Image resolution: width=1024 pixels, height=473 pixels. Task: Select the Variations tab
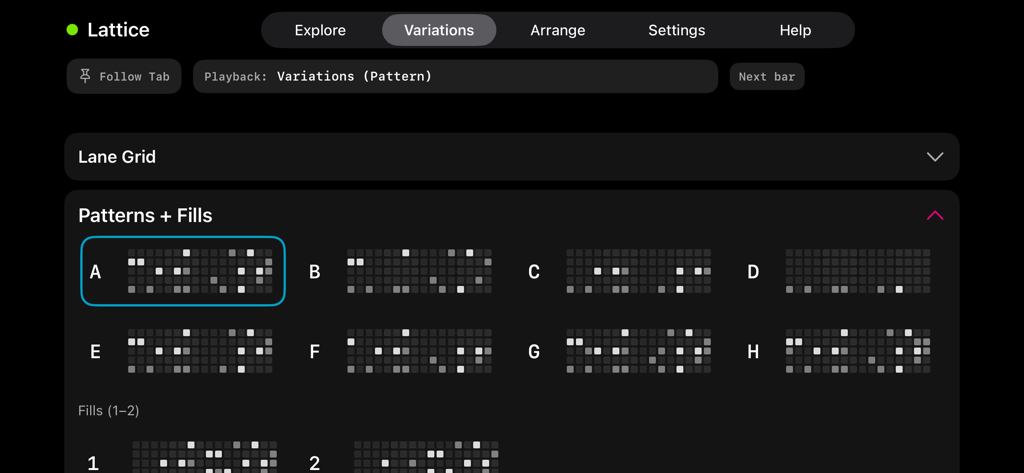tap(439, 30)
